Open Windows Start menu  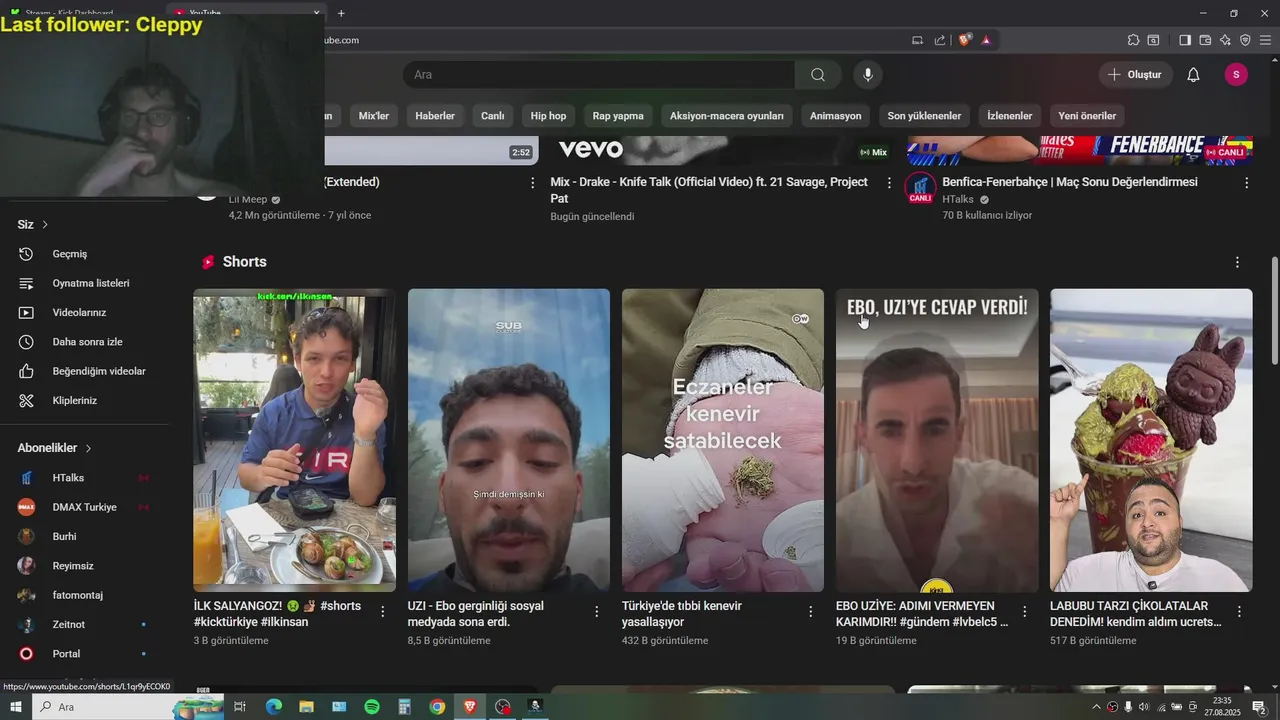[15, 707]
